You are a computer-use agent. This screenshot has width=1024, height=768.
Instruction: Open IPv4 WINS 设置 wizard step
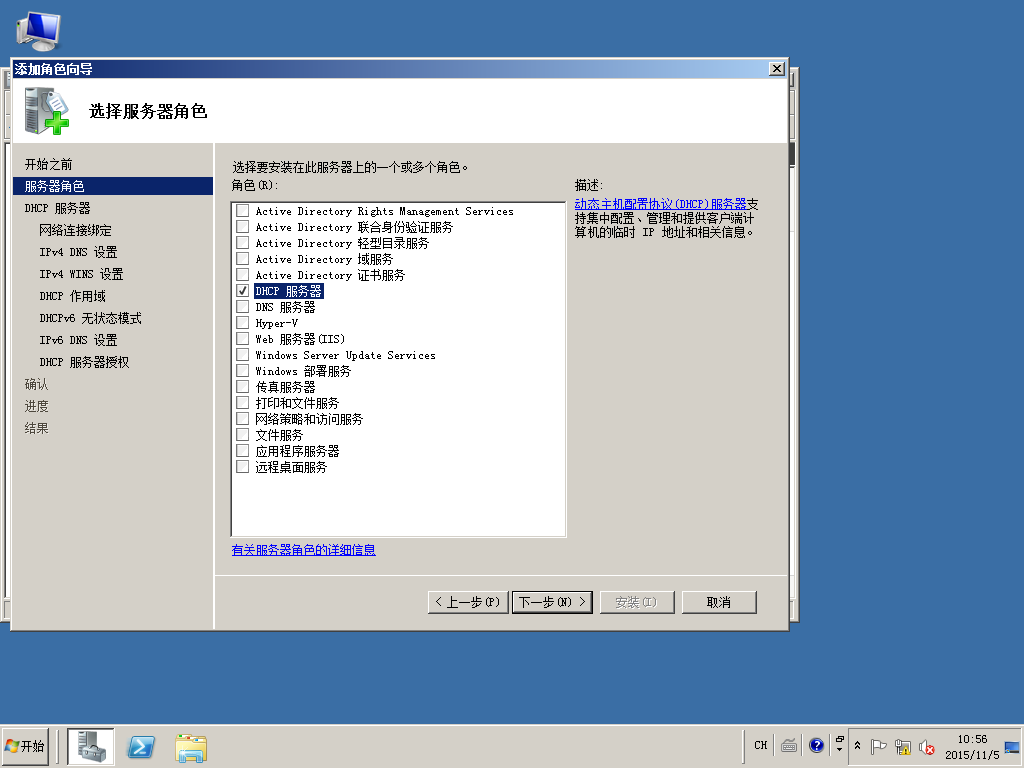pyautogui.click(x=81, y=274)
